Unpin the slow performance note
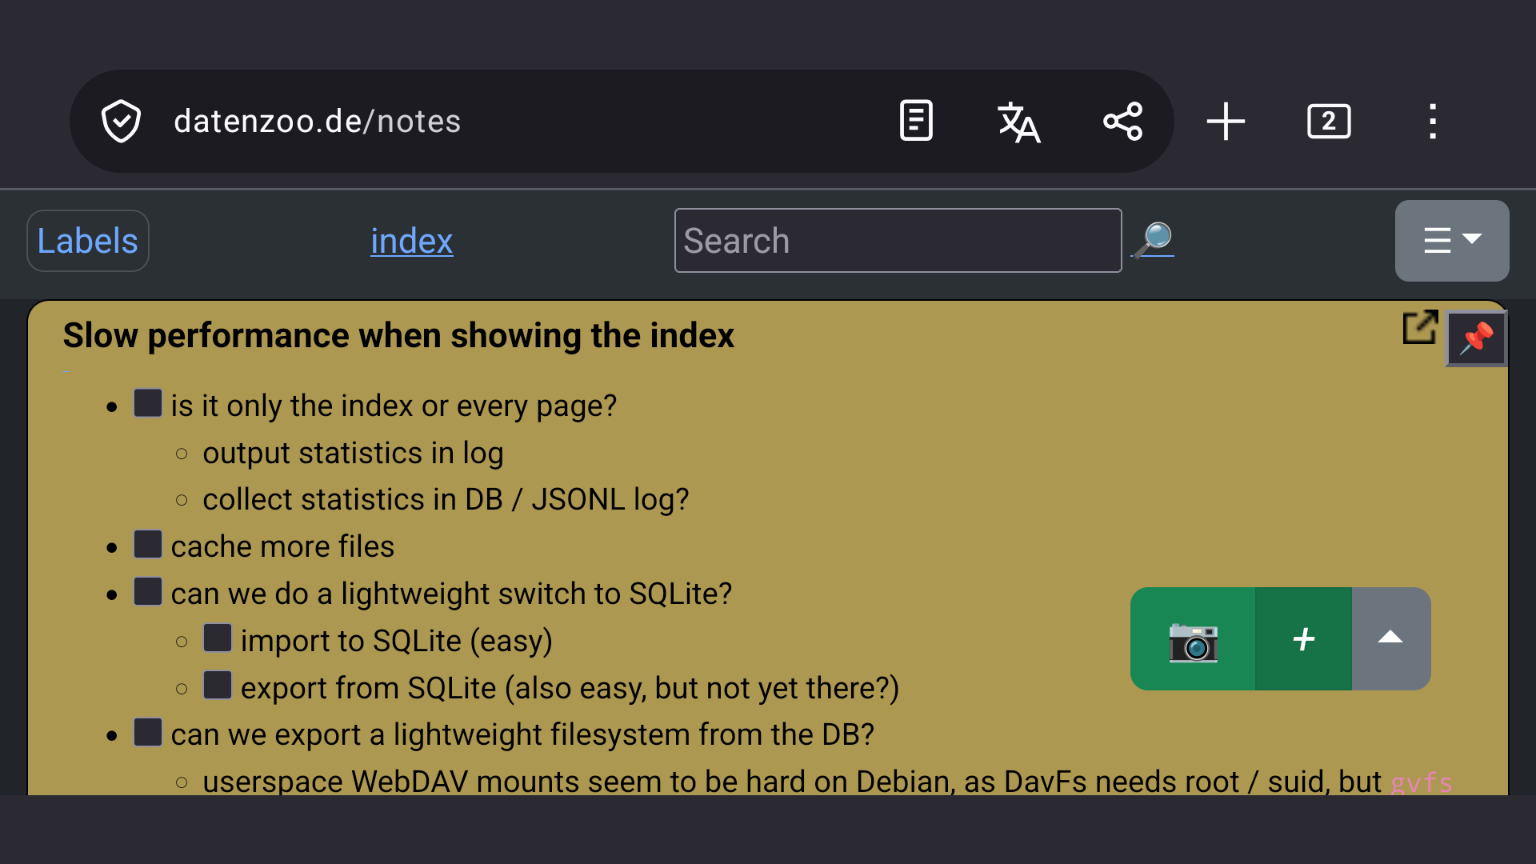 pos(1476,339)
